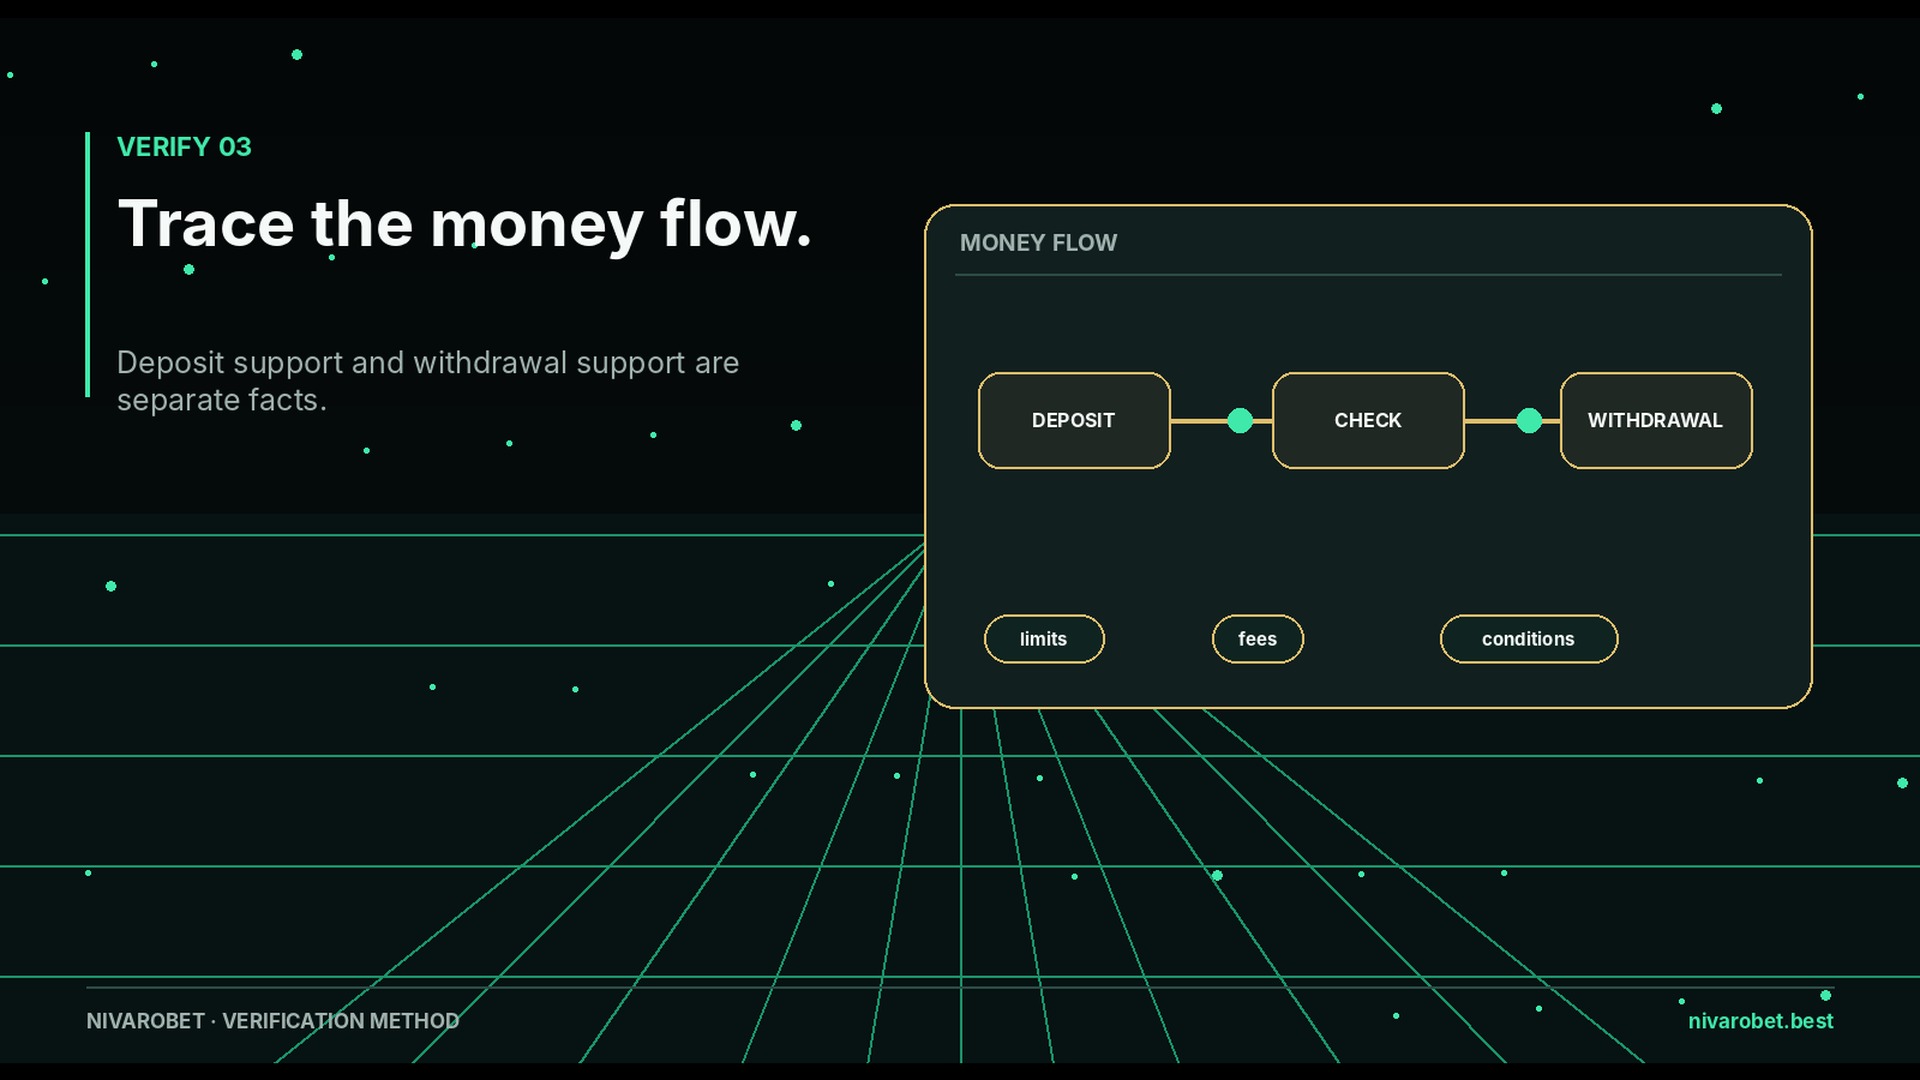Viewport: 1920px width, 1080px height.
Task: Click connector dot between DEPOSIT and CHECK
Action: pos(1240,421)
